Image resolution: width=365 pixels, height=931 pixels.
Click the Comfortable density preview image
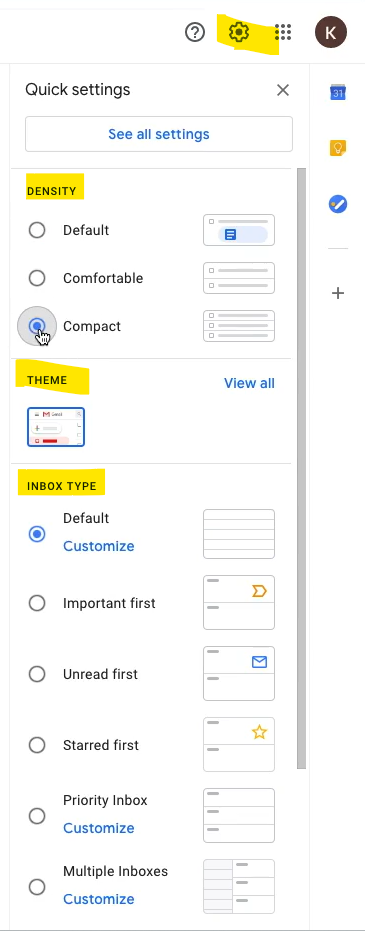(239, 278)
